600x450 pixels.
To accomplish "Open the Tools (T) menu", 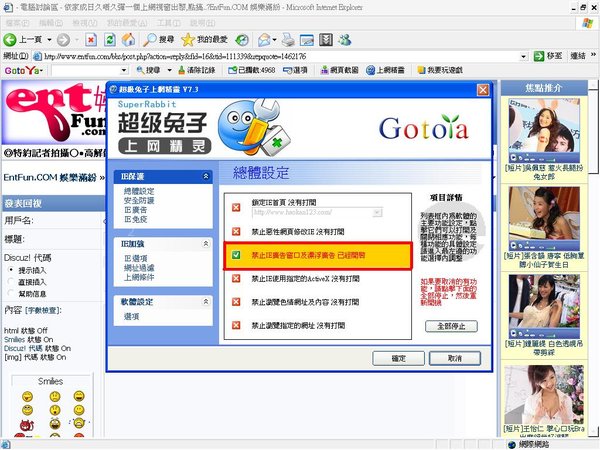I will pos(169,23).
